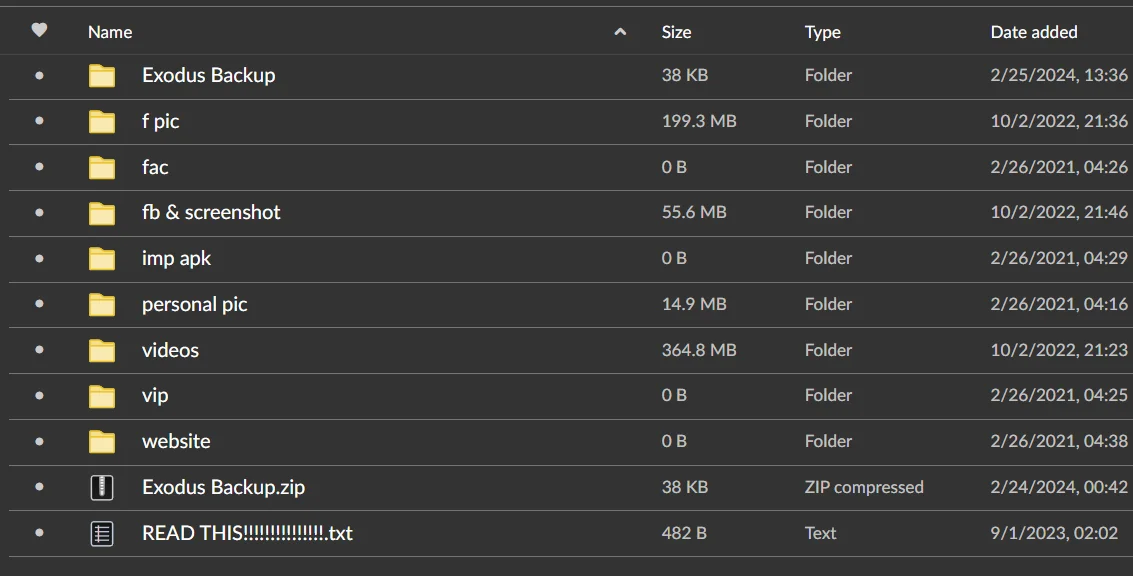Click the Exodus Backup.zip archive icon
1133x576 pixels.
click(x=102, y=487)
